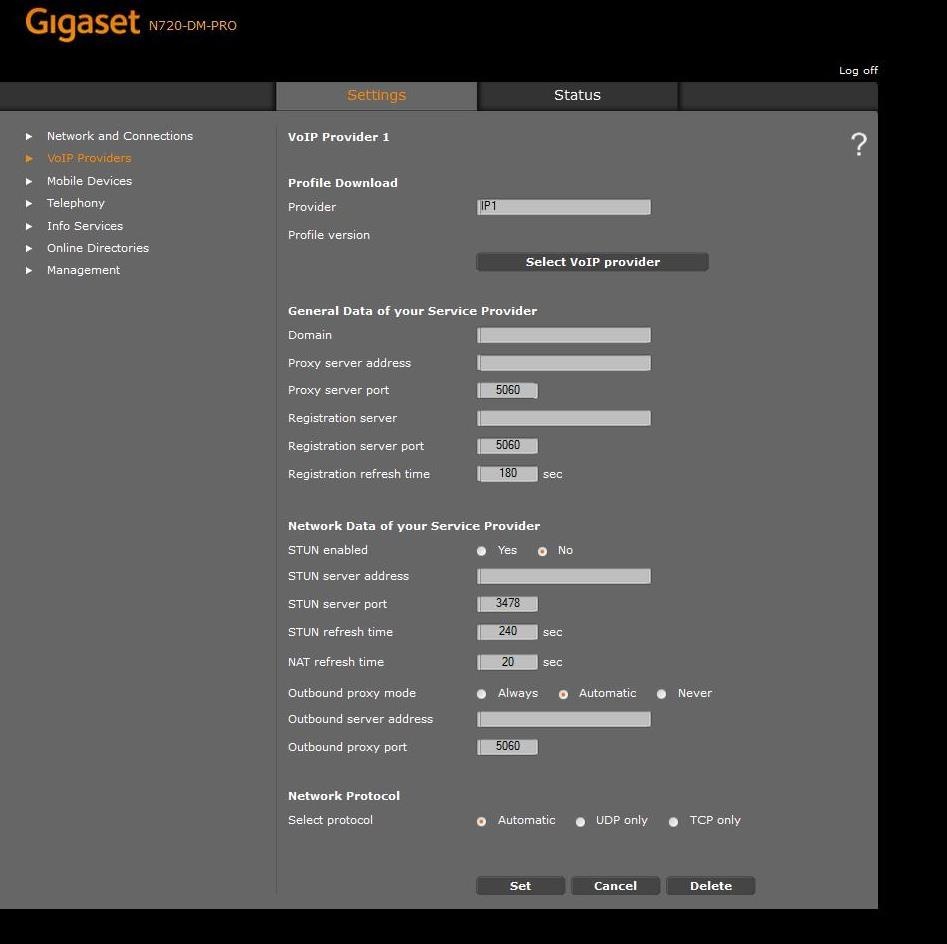Image resolution: width=947 pixels, height=944 pixels.
Task: Open Network and Connections menu item
Action: pyautogui.click(x=120, y=136)
